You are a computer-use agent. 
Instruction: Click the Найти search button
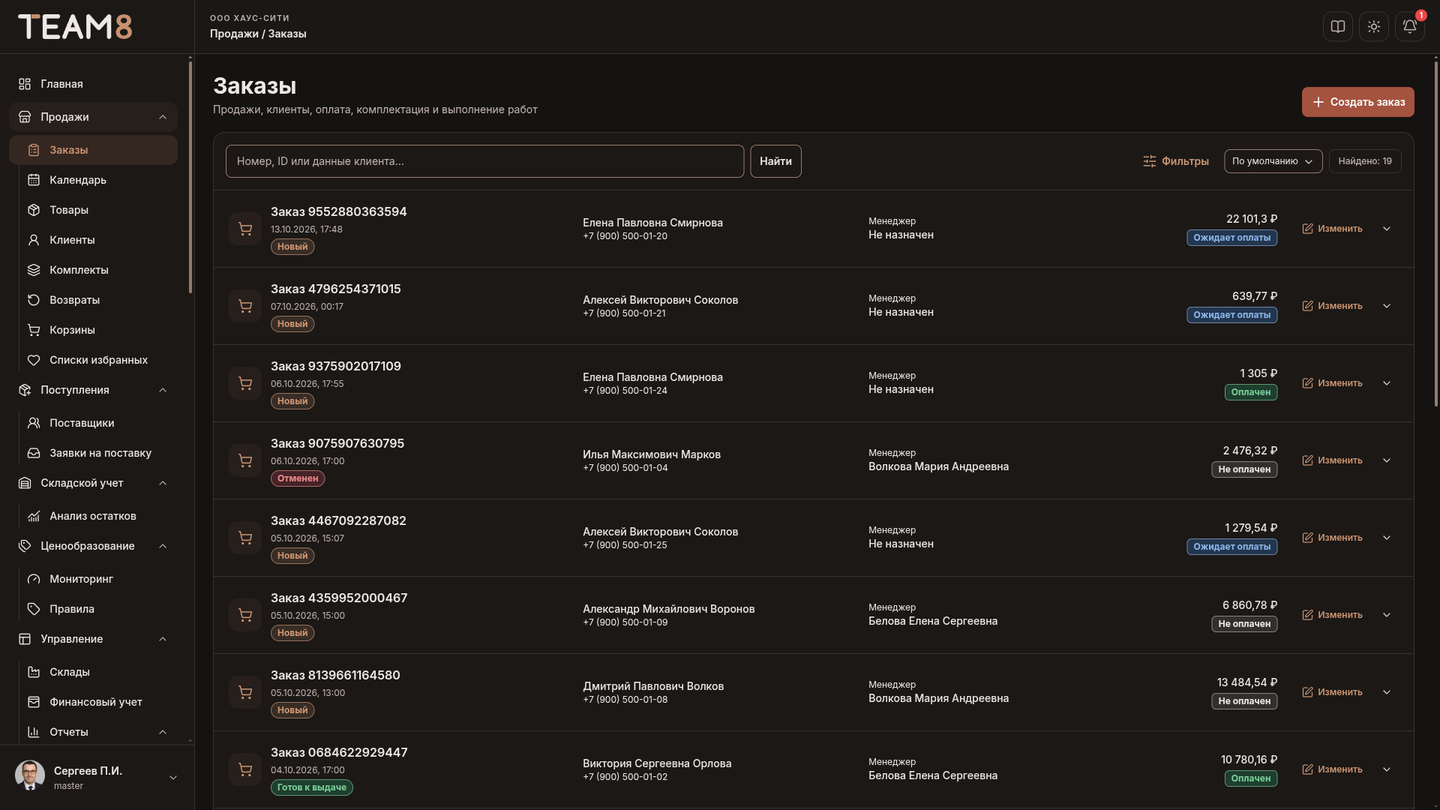click(x=776, y=161)
